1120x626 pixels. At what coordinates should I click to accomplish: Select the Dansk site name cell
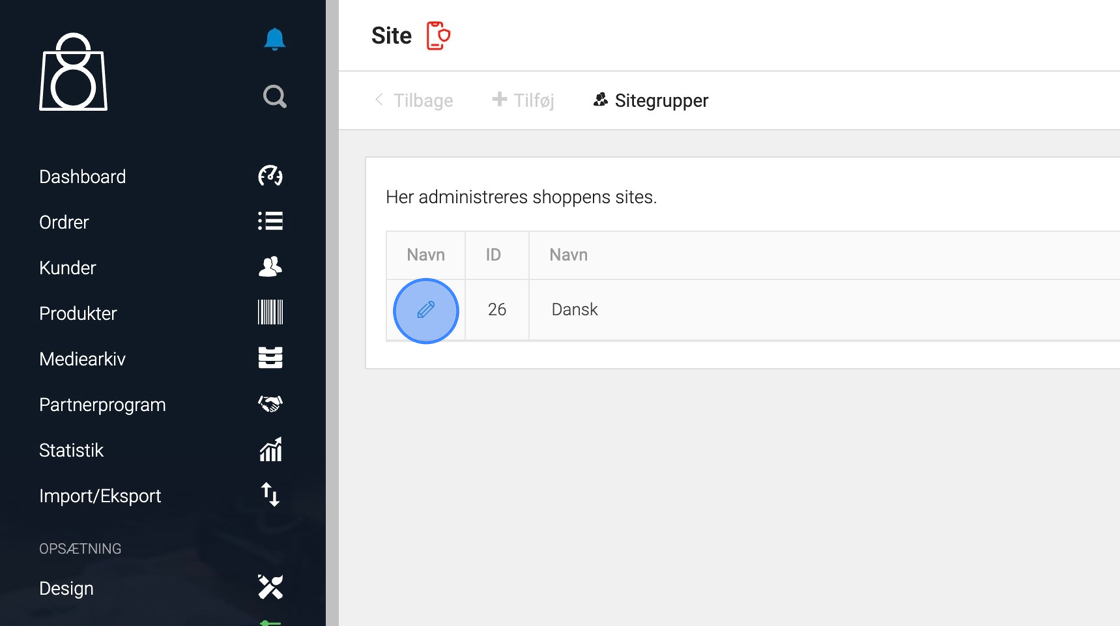pos(575,310)
